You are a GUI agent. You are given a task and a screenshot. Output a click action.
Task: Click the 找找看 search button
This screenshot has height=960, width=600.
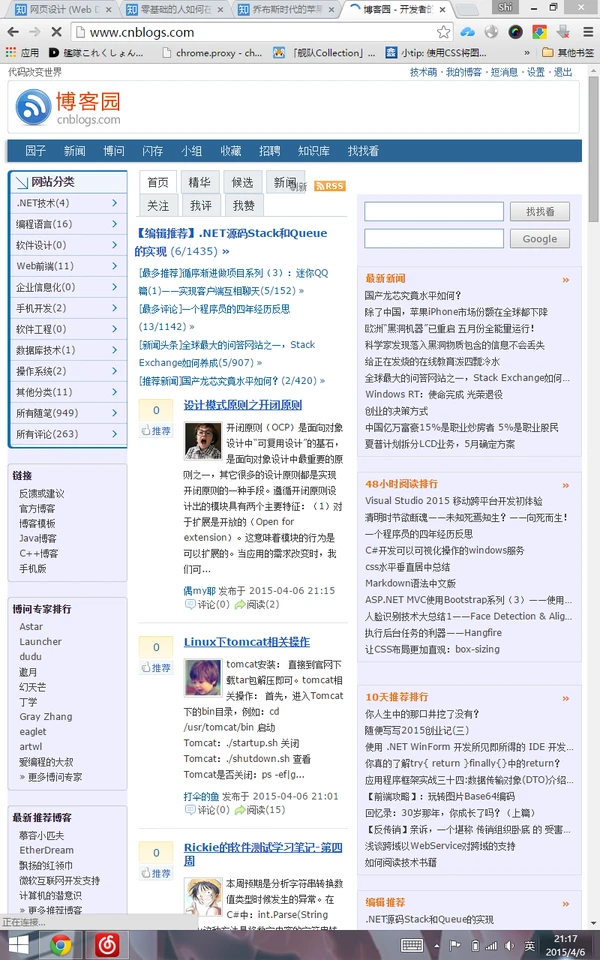(x=539, y=211)
